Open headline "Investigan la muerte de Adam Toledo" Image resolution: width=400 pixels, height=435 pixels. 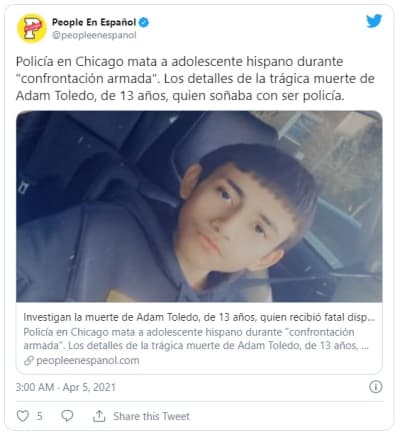tap(199, 317)
